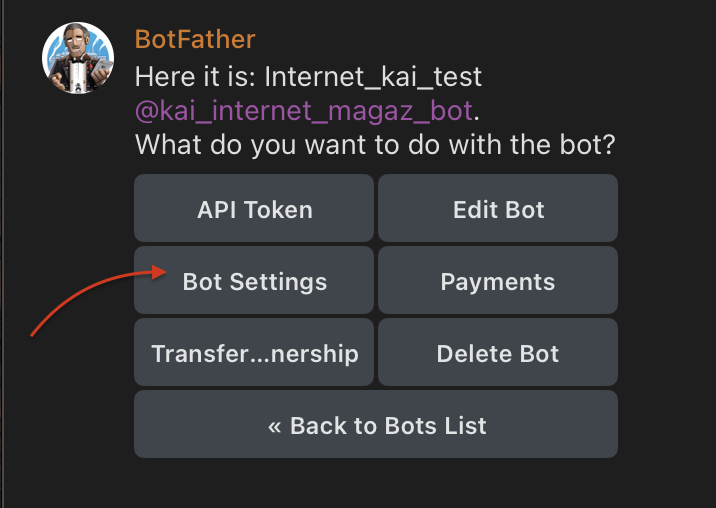
Task: Open the @kai_internet_magaz_bot username link
Action: [x=302, y=111]
